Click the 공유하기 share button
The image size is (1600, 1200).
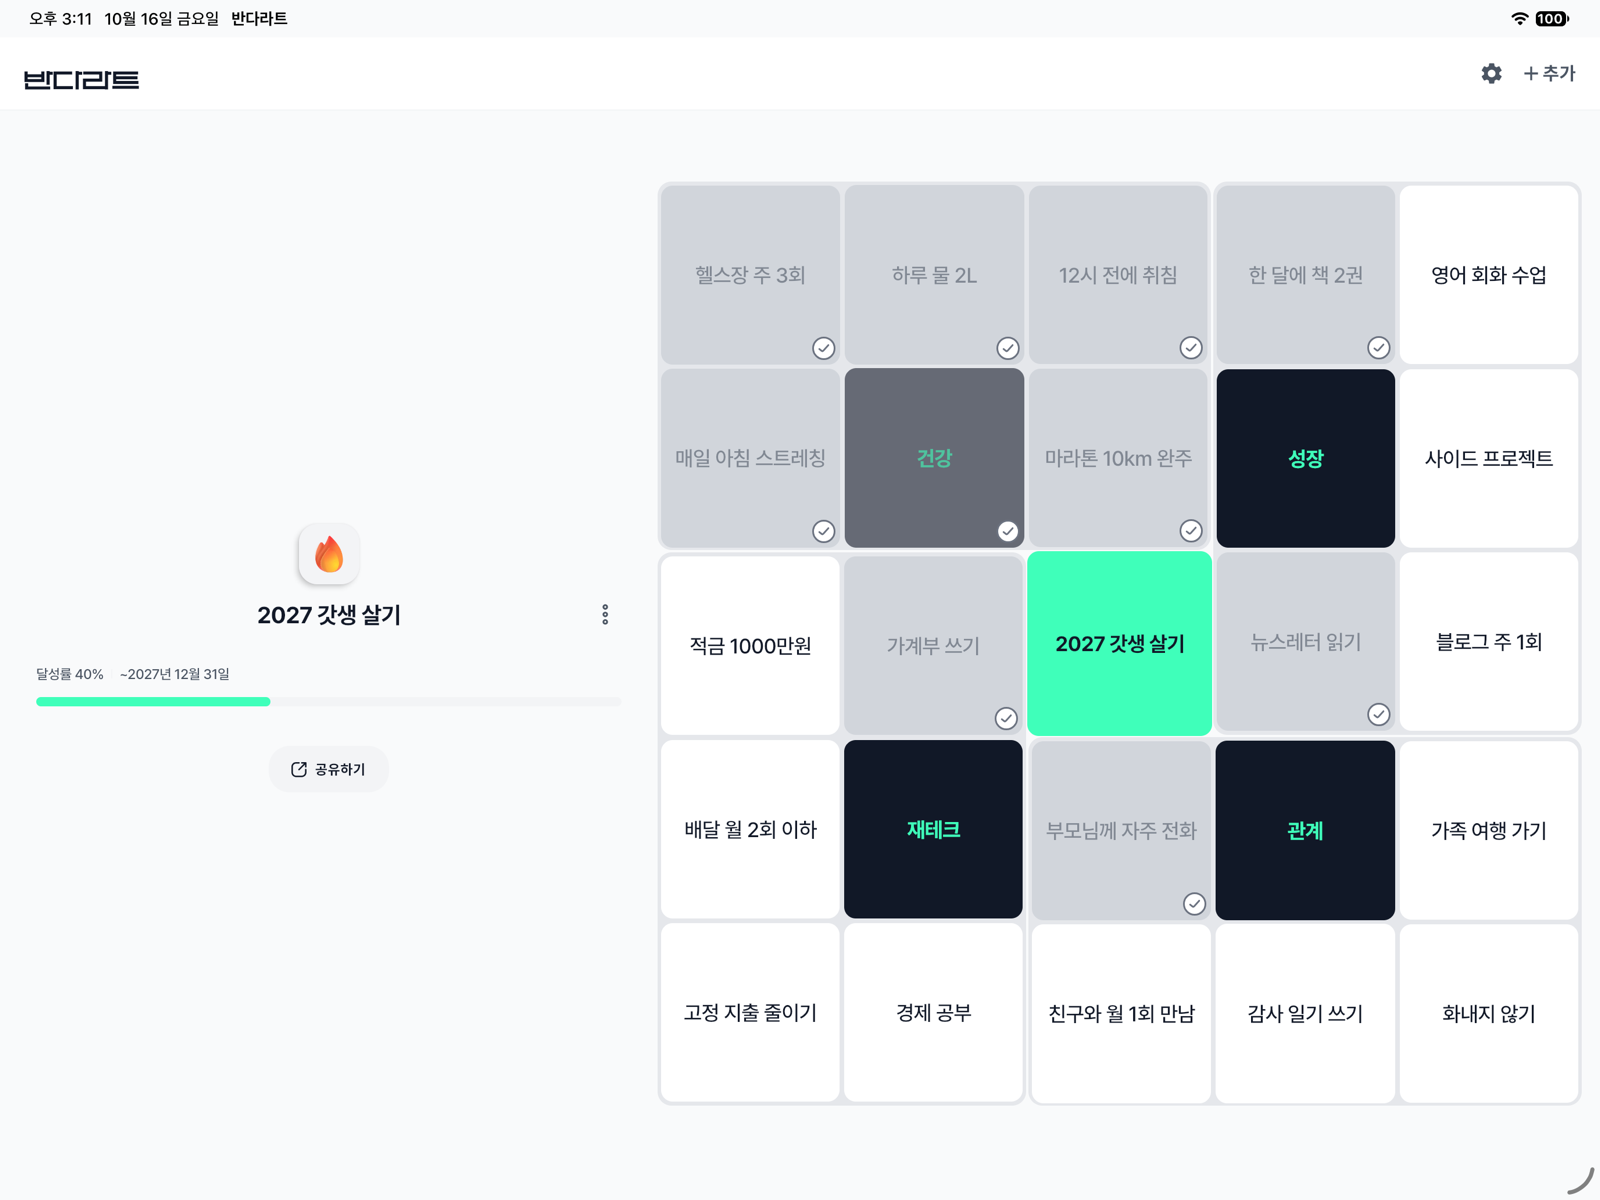click(328, 769)
